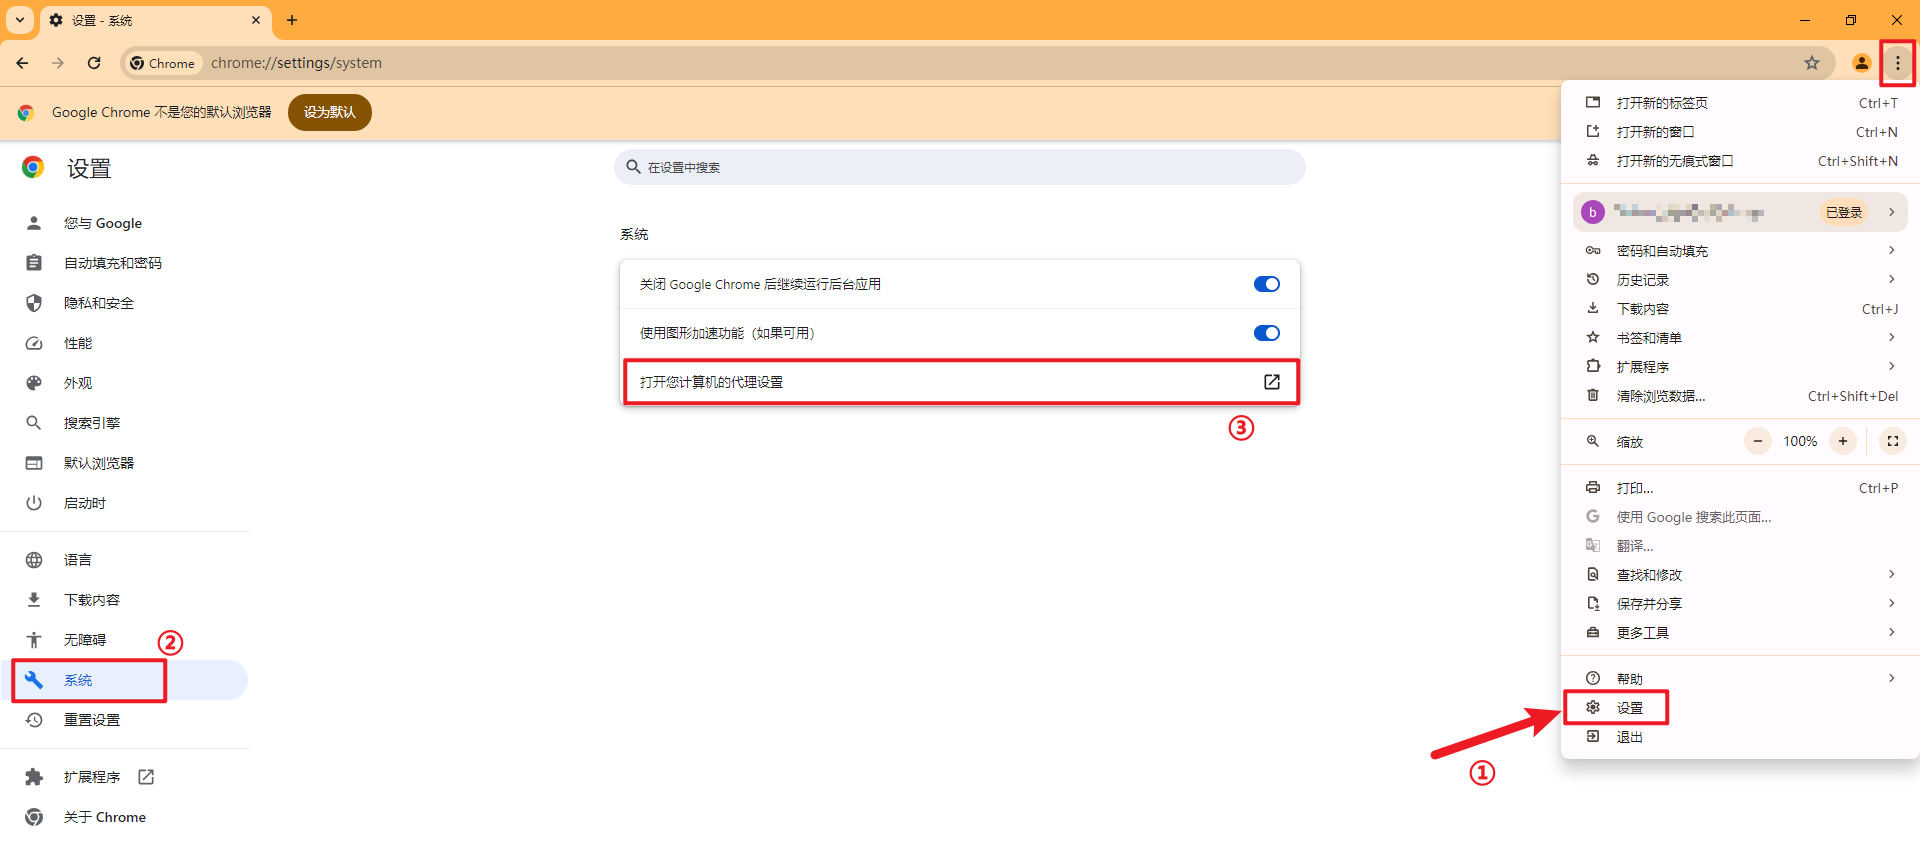Open 打开您计算机的代理设置 link
The image size is (1920, 852).
pyautogui.click(x=960, y=382)
